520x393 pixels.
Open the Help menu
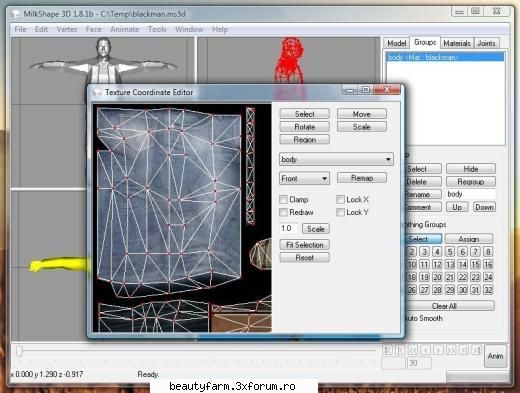click(220, 29)
